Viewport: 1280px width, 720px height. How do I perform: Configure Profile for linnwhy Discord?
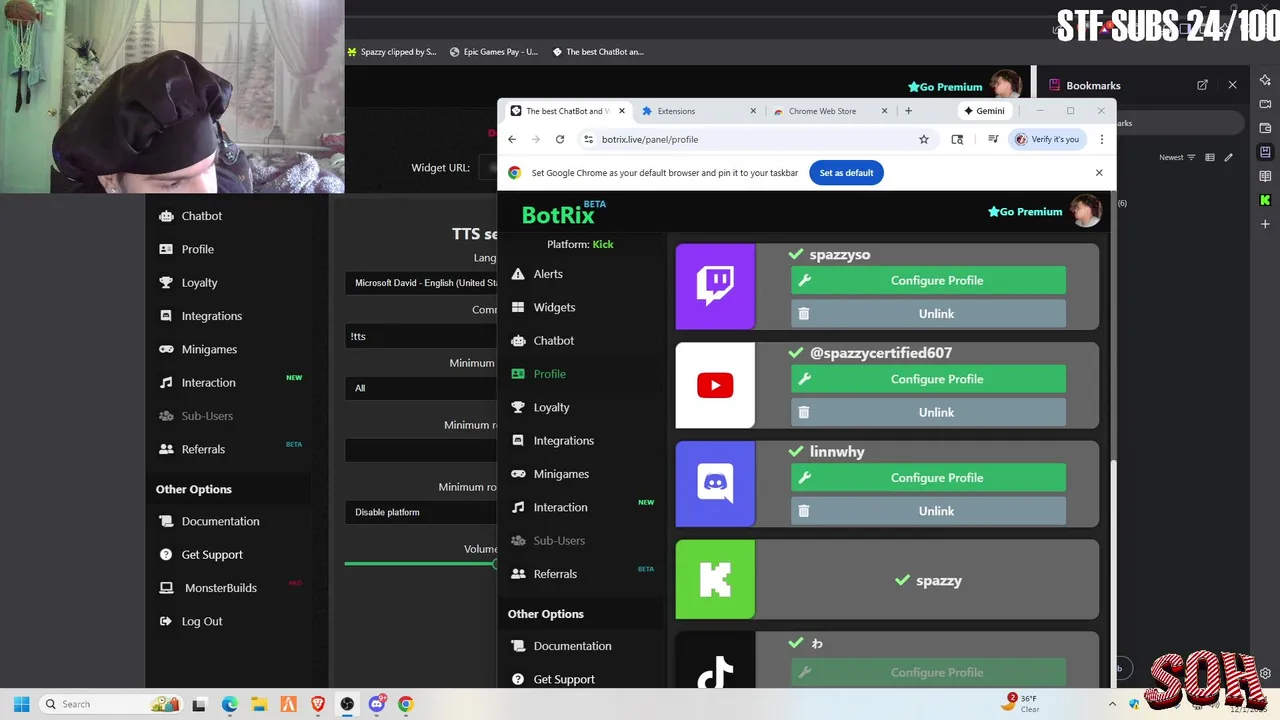coord(928,478)
